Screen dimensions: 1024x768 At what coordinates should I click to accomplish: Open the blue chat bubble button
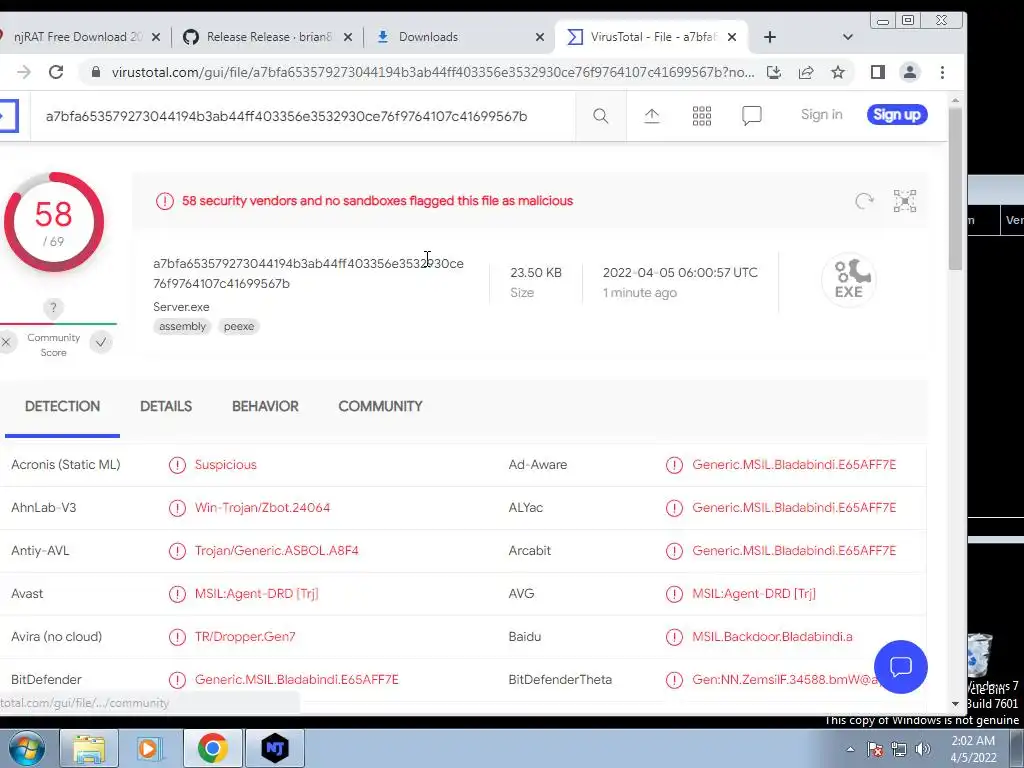pos(901,667)
